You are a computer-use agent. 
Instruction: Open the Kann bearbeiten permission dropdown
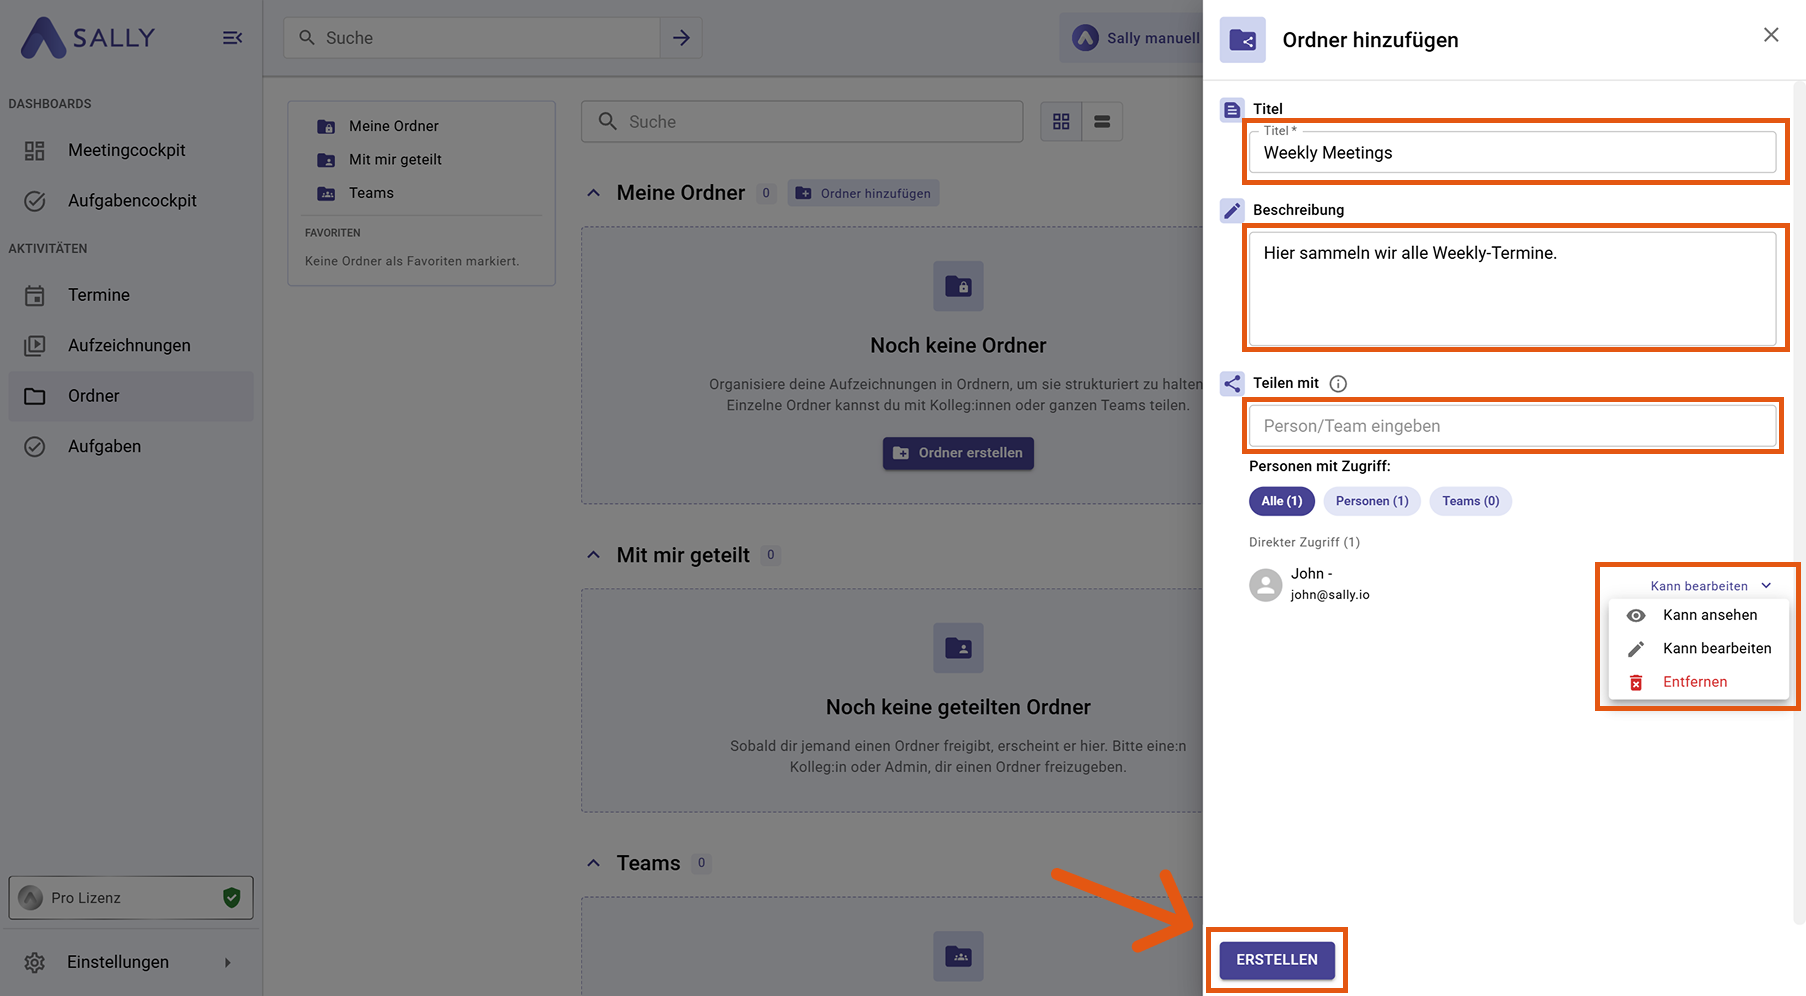1710,586
